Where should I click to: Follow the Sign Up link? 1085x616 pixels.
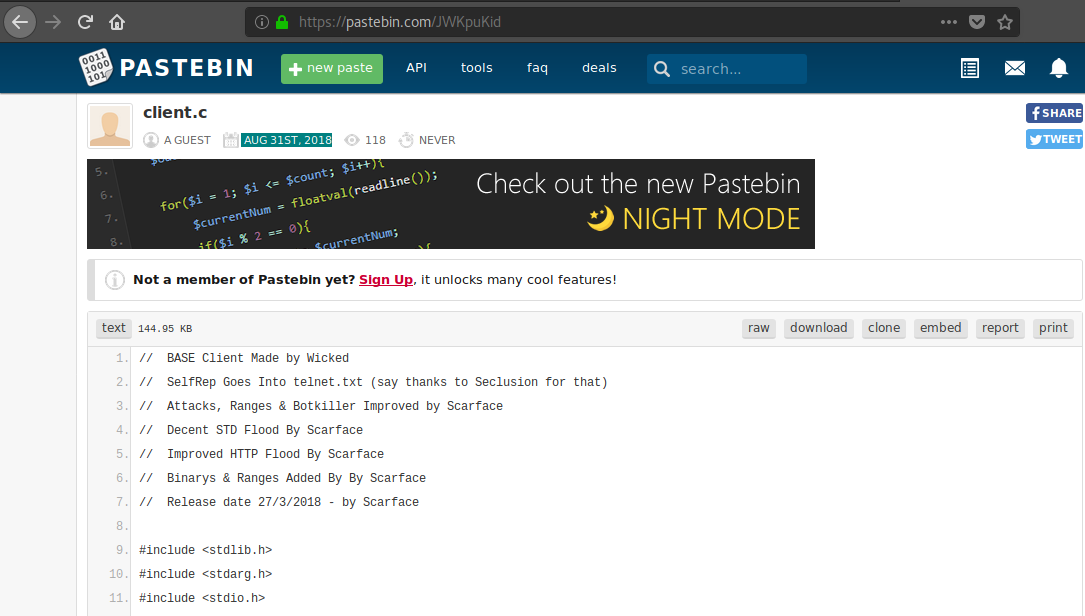tap(385, 280)
